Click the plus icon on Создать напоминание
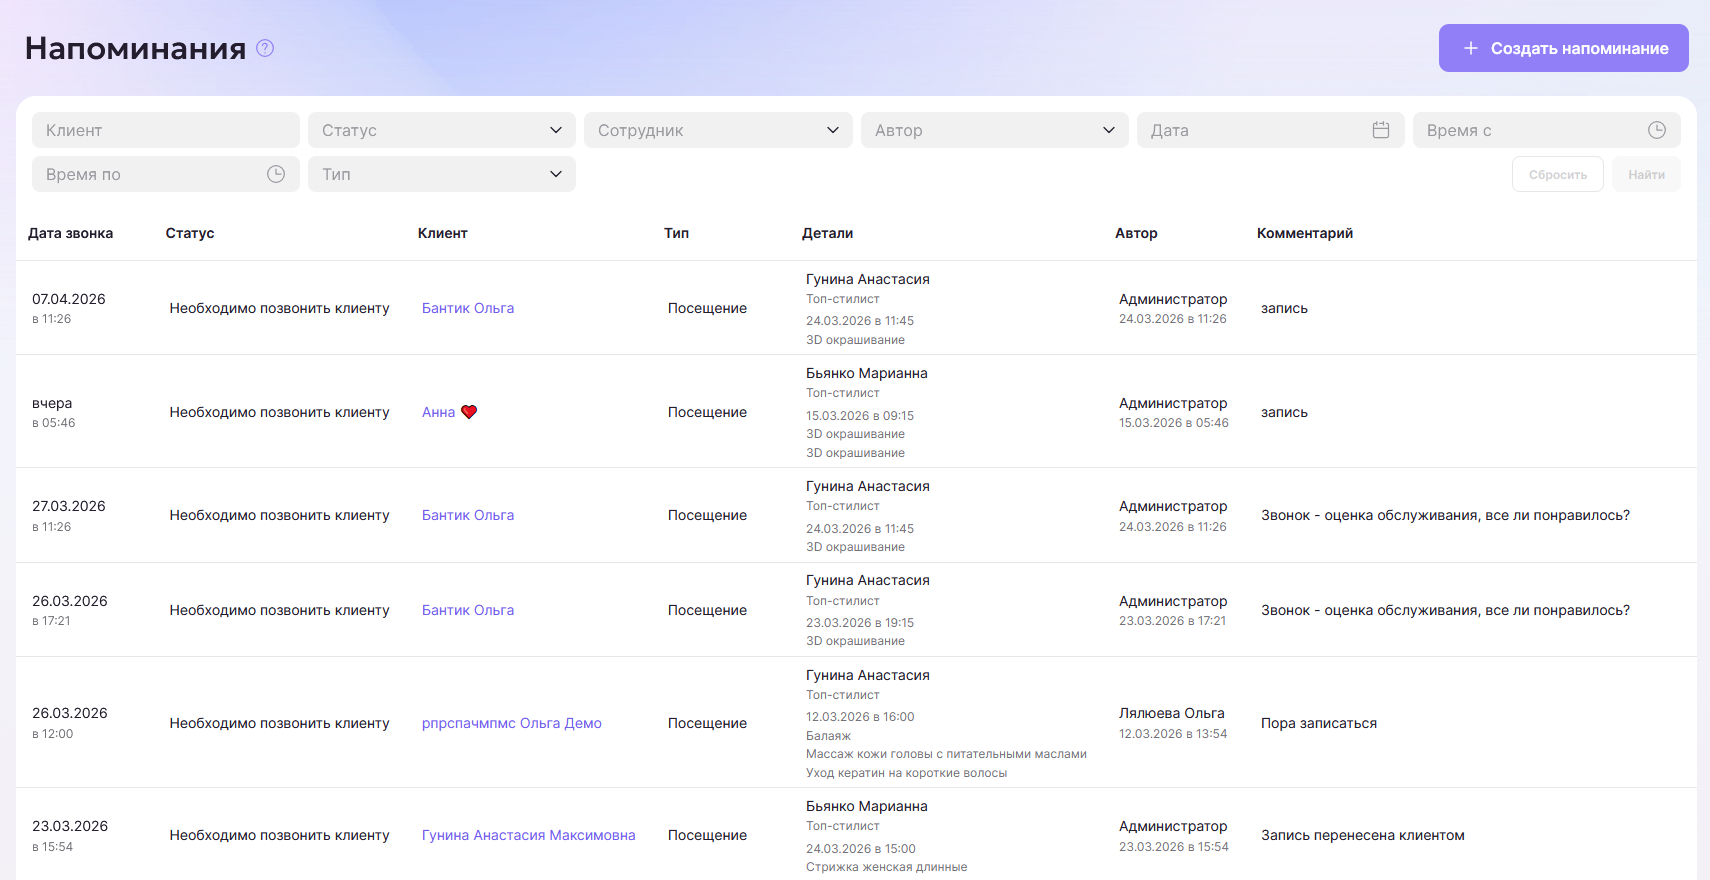Viewport: 1710px width, 880px height. (1470, 48)
